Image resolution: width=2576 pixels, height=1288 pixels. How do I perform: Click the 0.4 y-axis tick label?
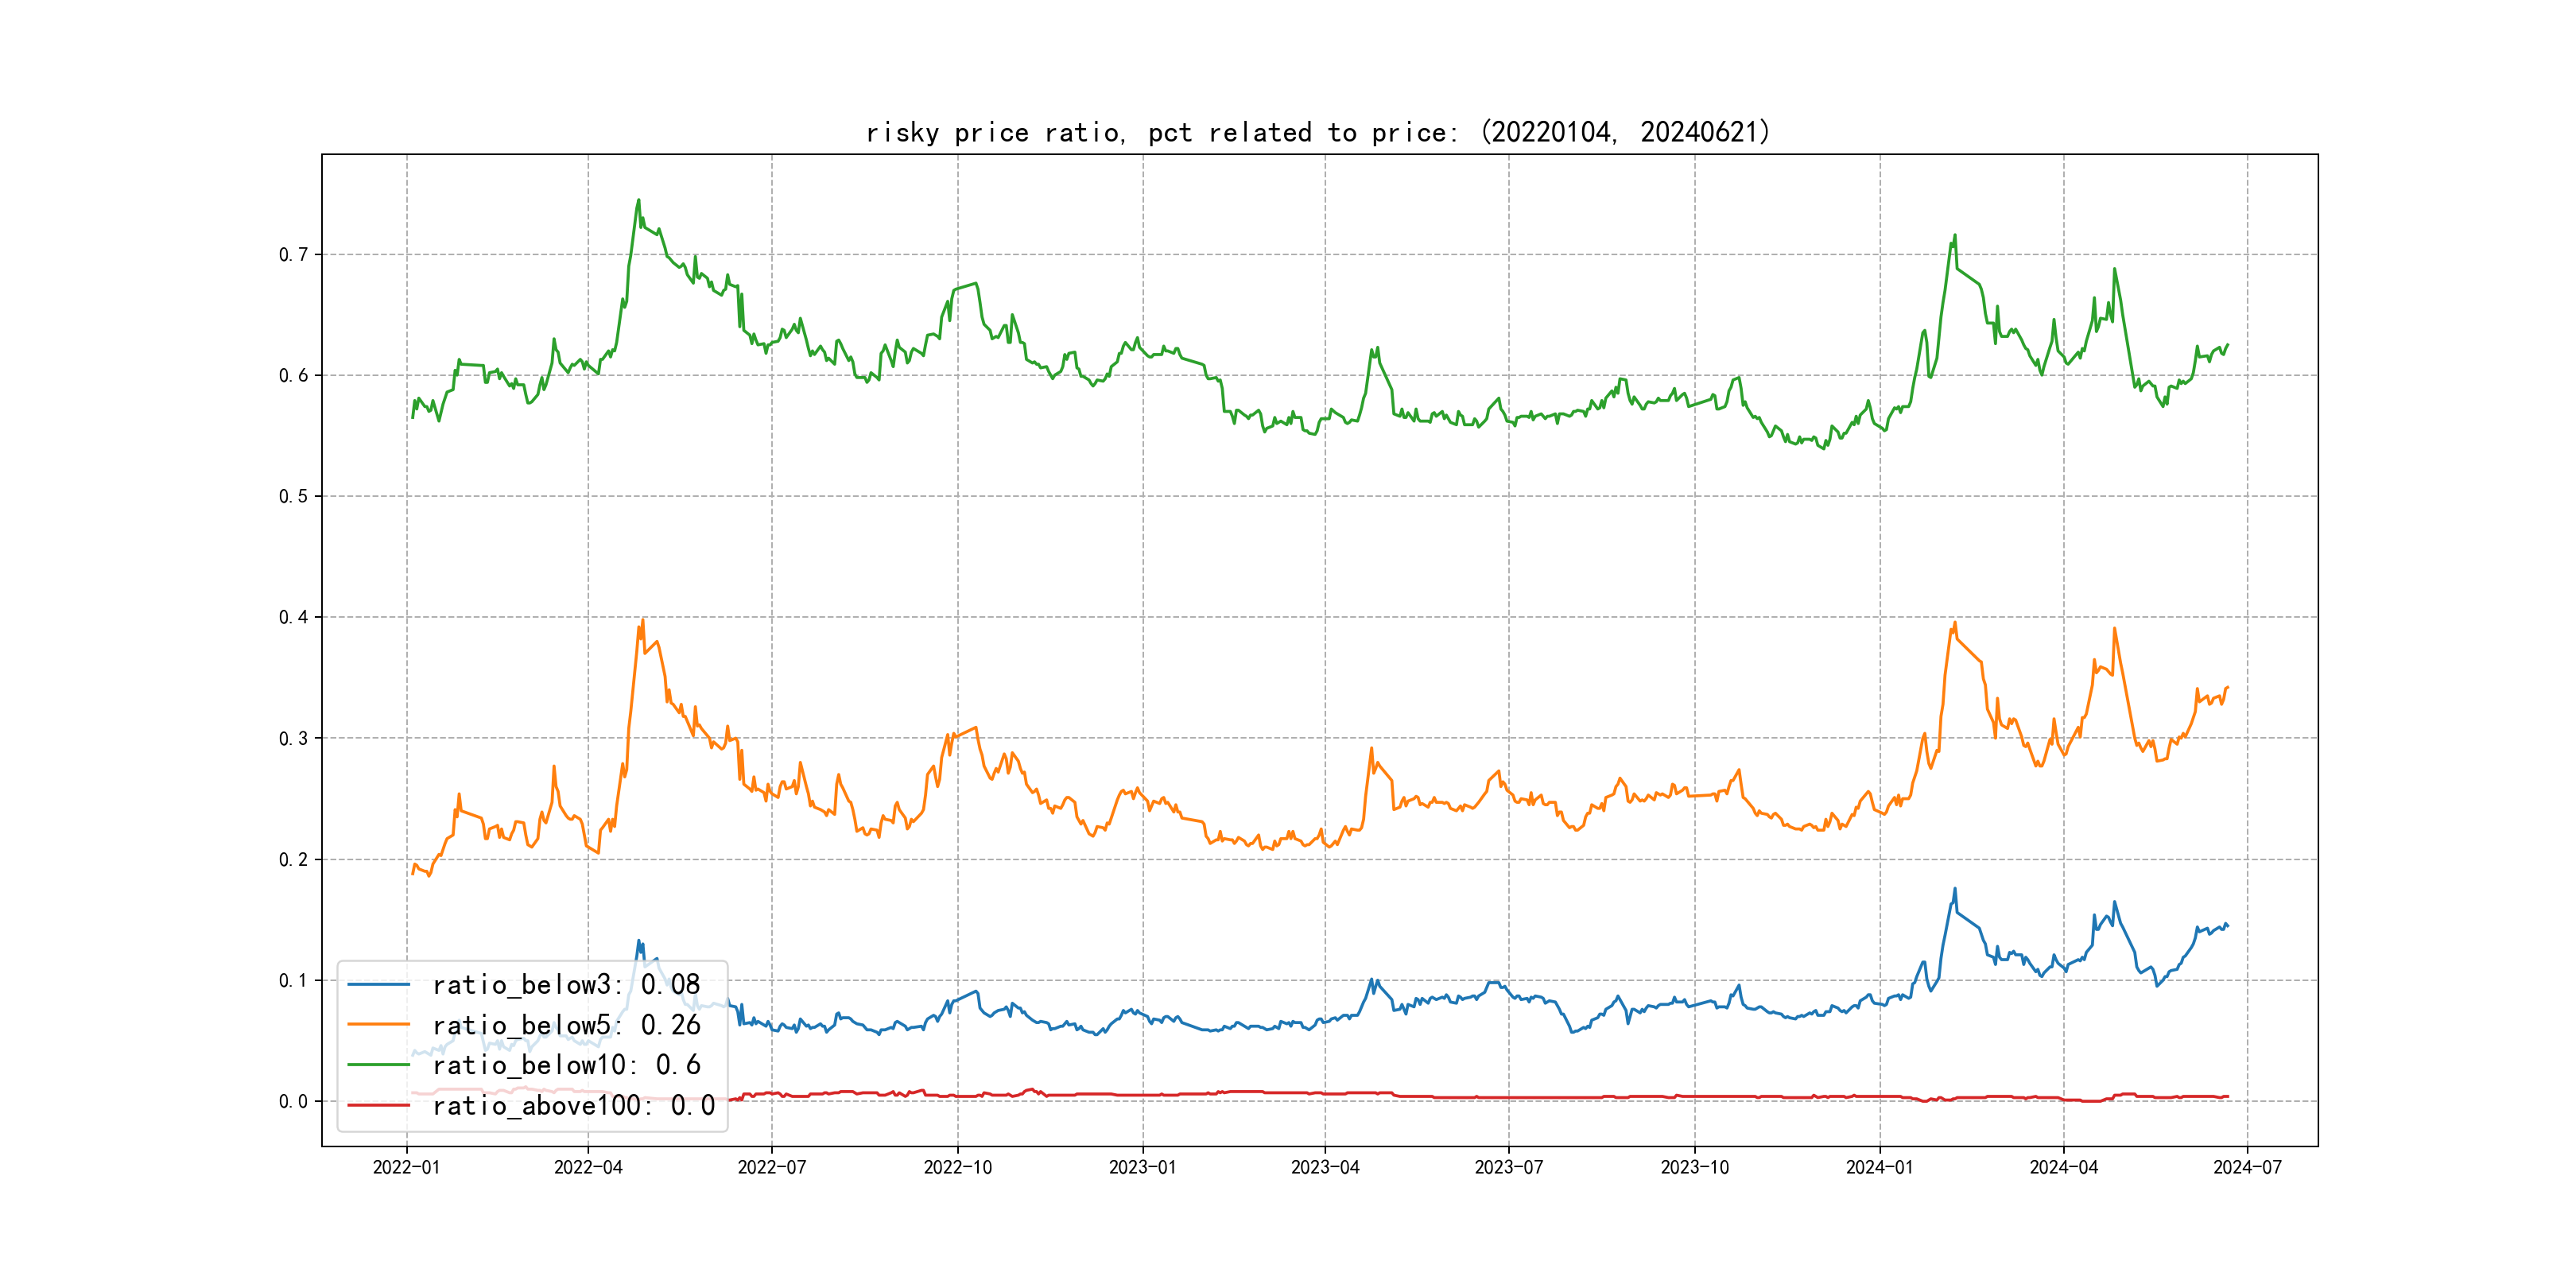(293, 618)
